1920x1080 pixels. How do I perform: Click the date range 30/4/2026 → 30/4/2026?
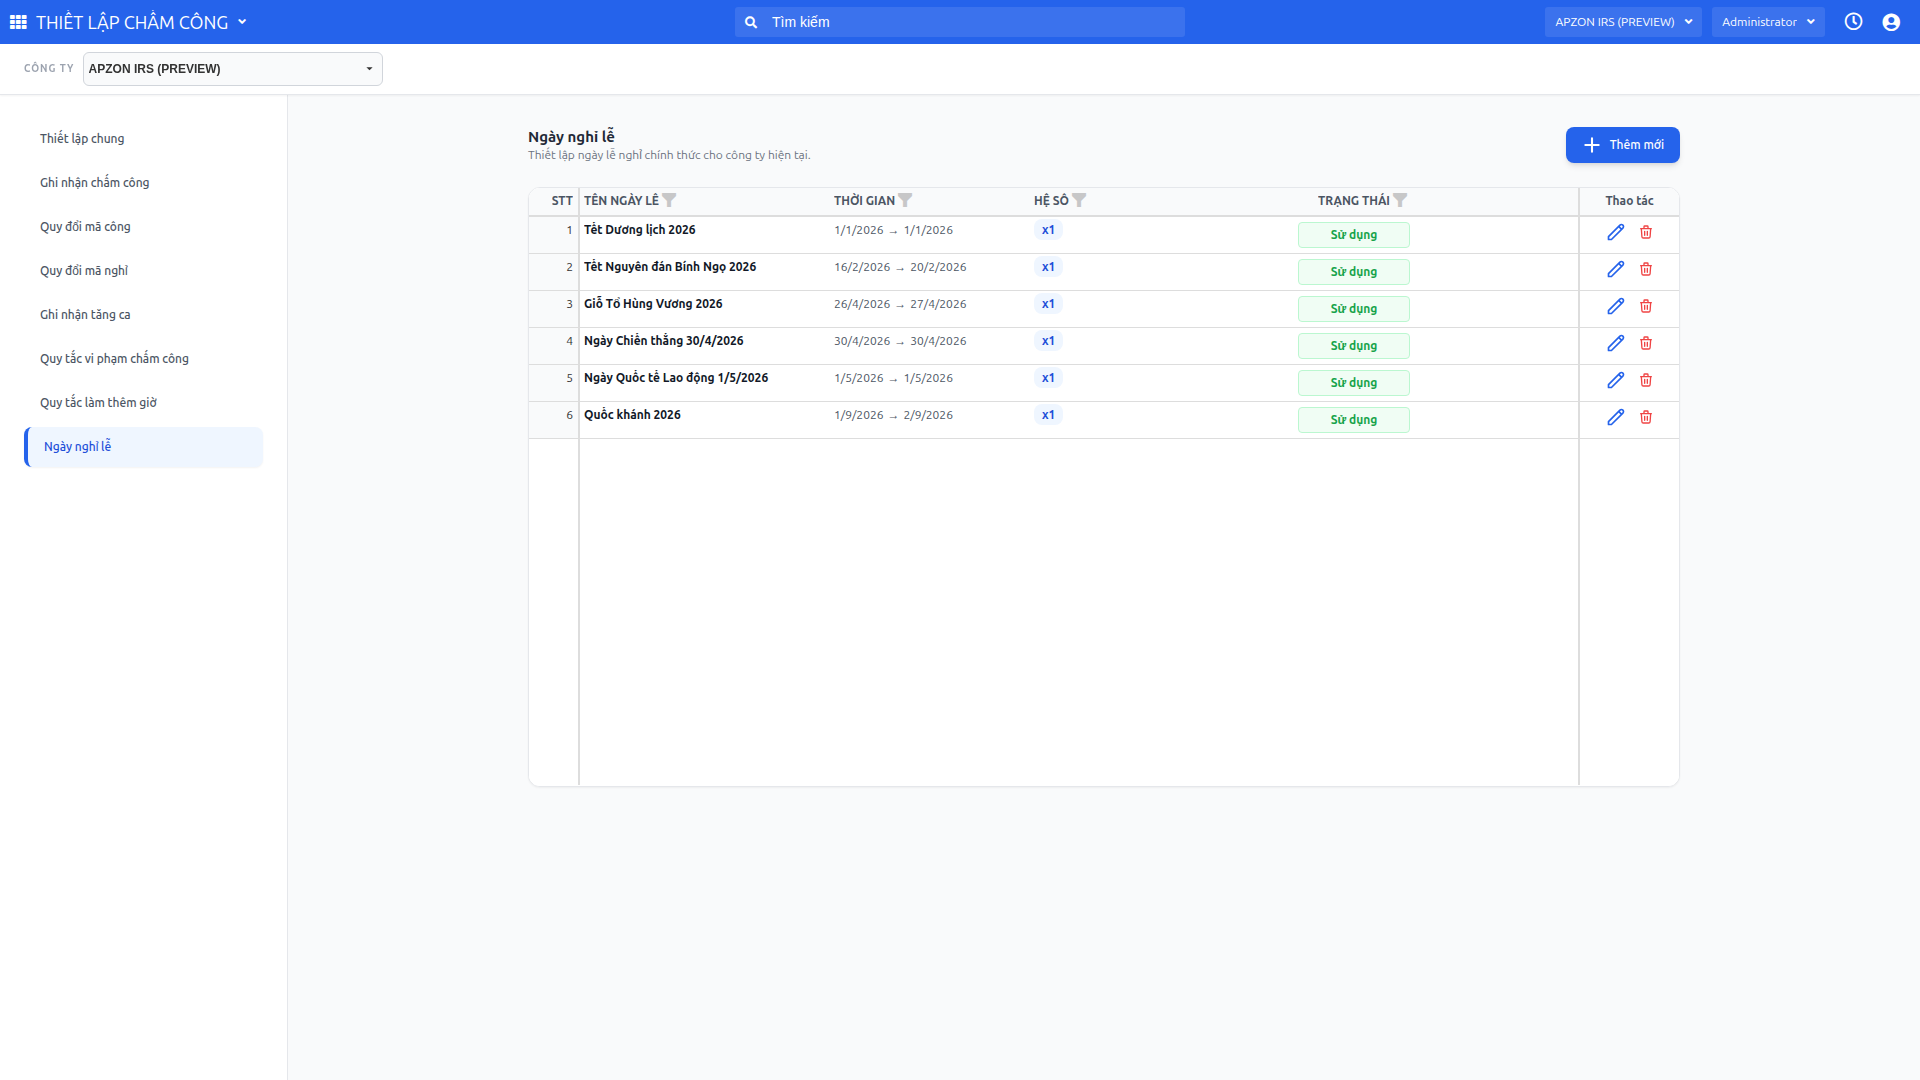pos(900,341)
